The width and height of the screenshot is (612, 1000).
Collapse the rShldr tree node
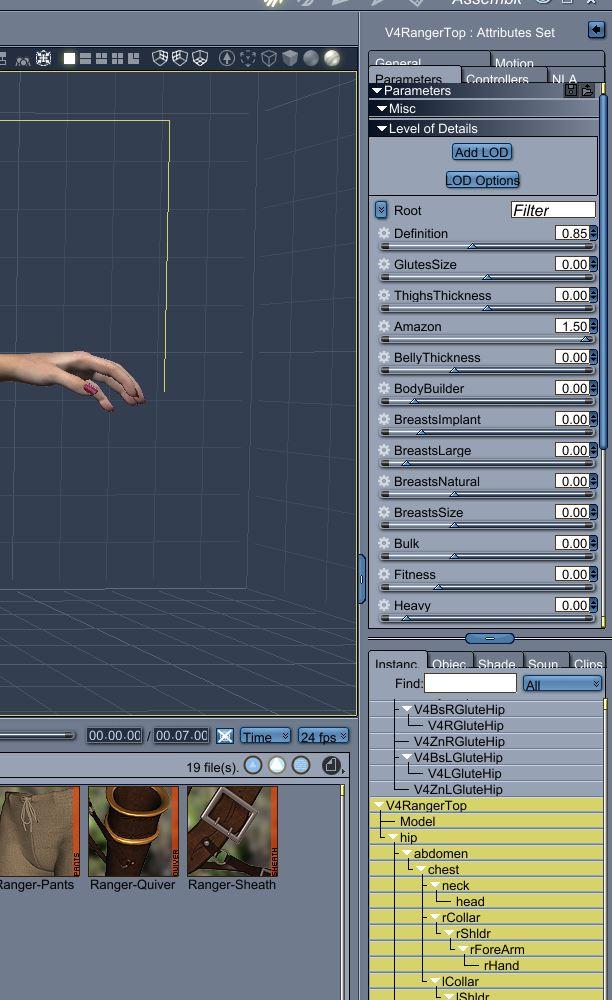click(x=449, y=933)
